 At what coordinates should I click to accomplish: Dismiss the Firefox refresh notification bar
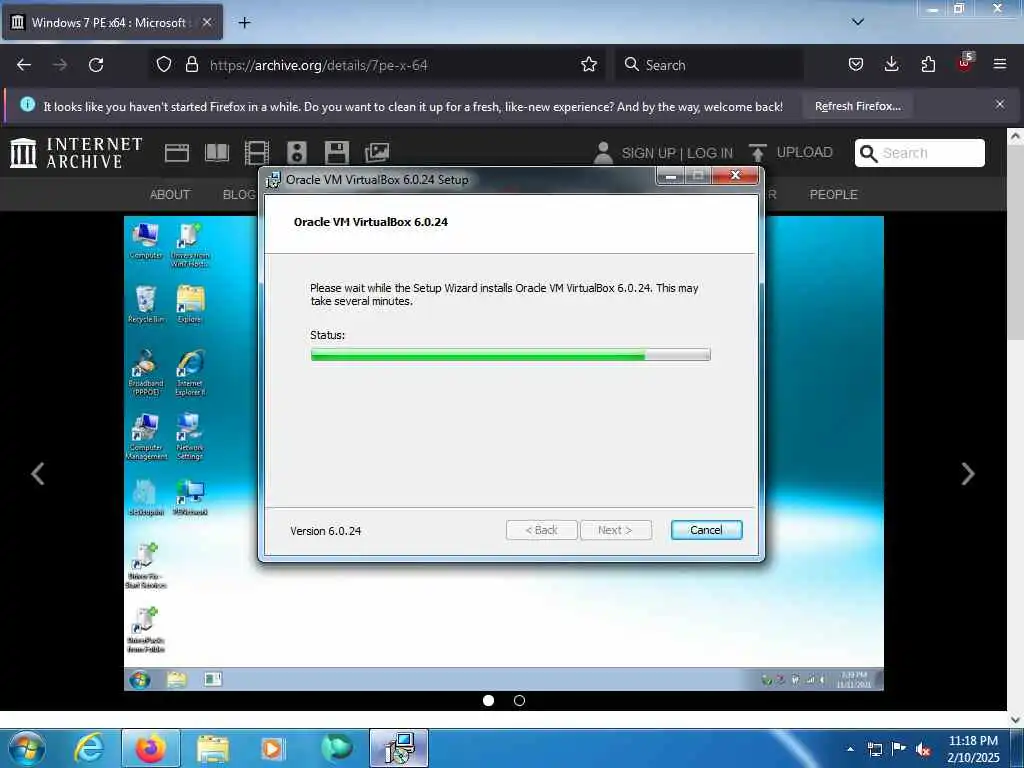1000,104
